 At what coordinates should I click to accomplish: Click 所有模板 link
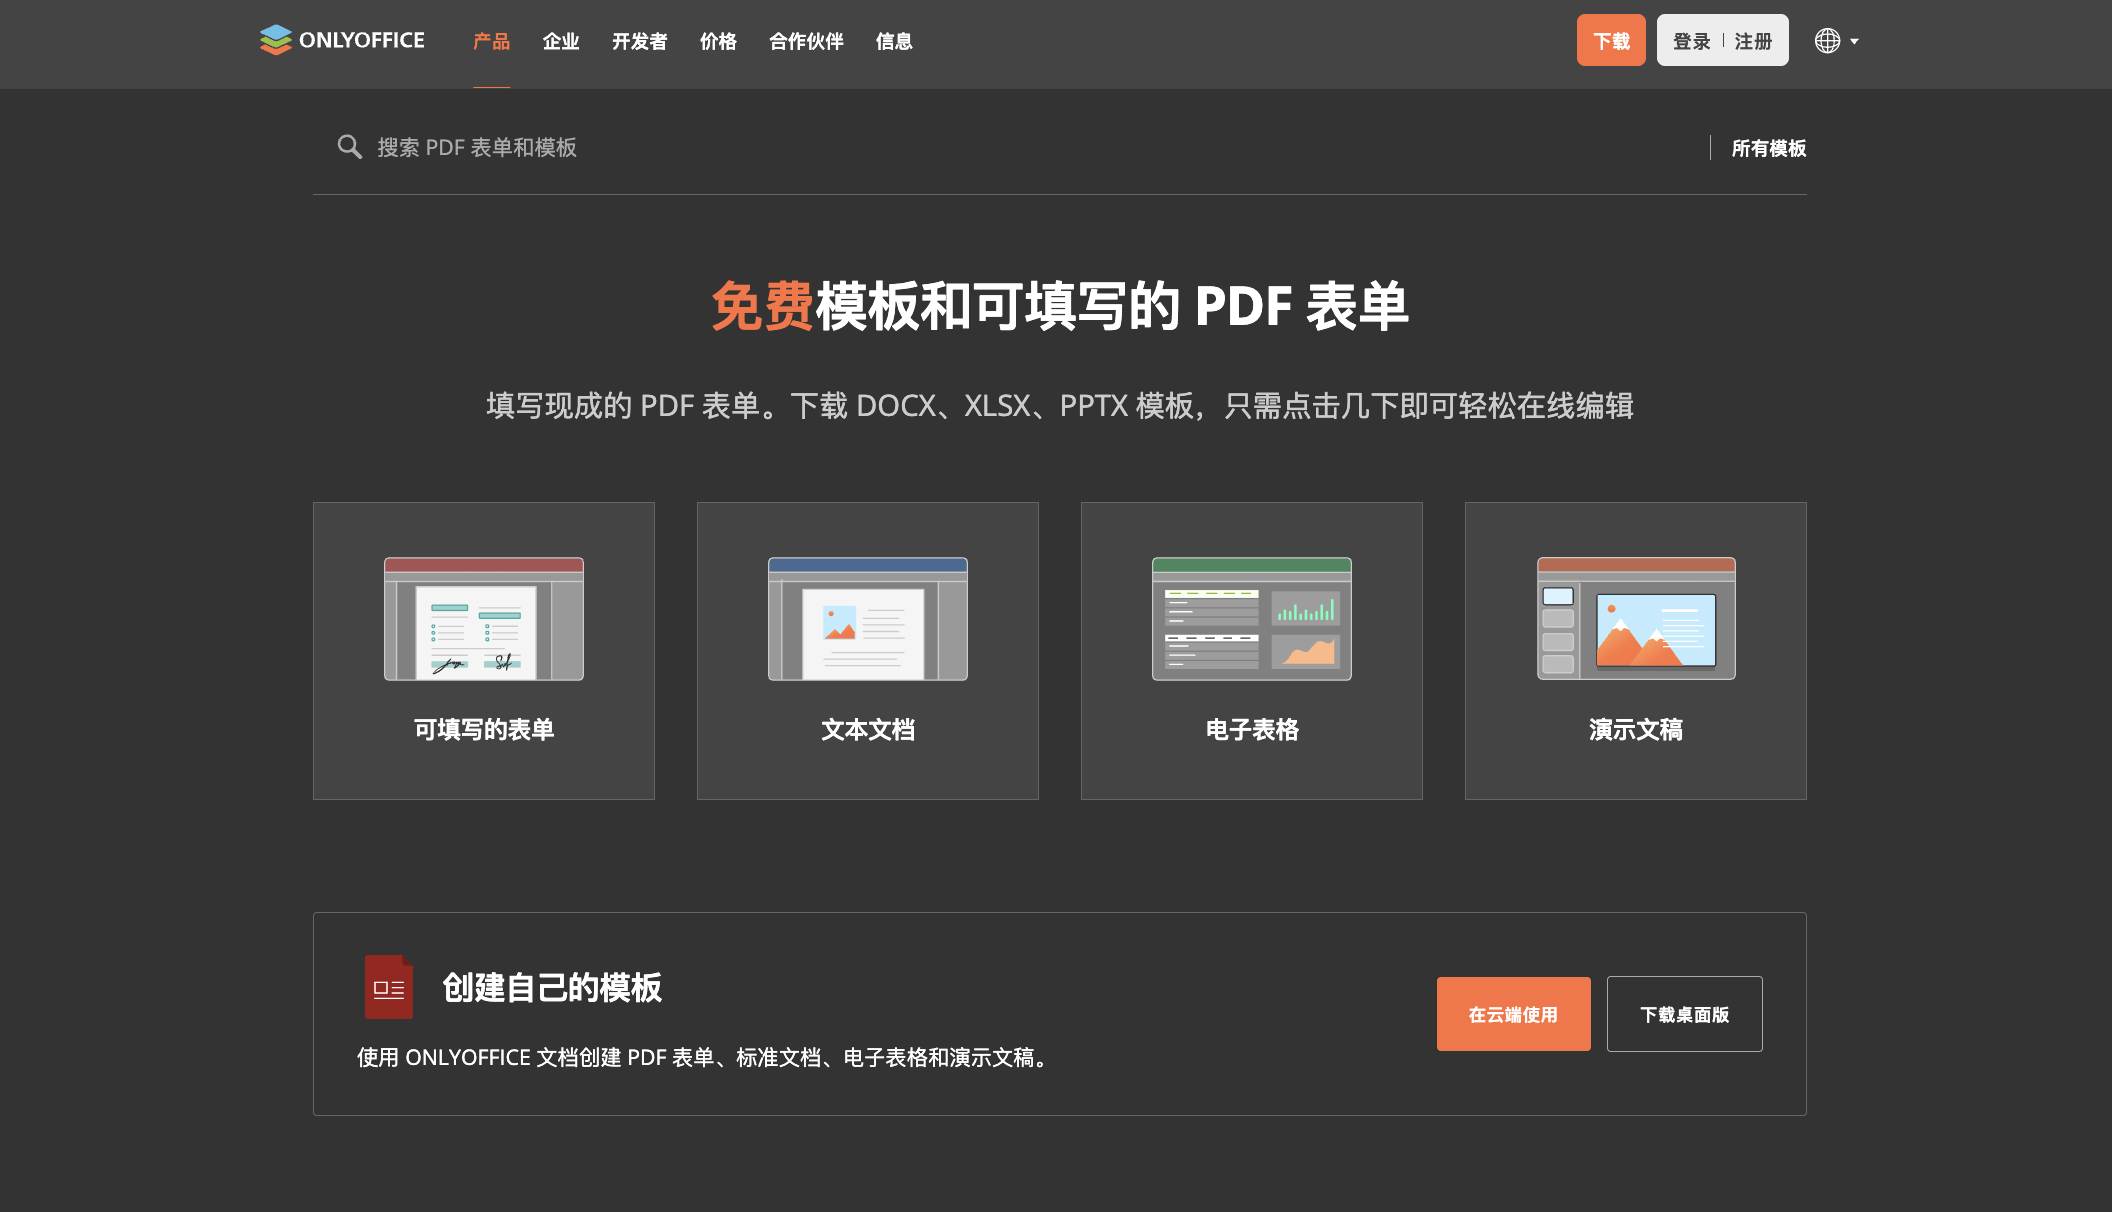coord(1769,149)
